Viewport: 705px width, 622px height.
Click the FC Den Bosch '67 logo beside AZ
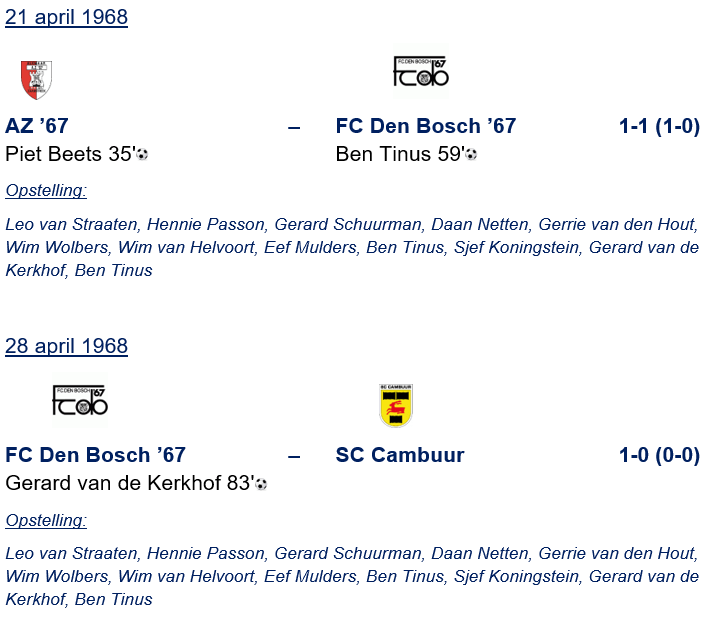tap(420, 72)
